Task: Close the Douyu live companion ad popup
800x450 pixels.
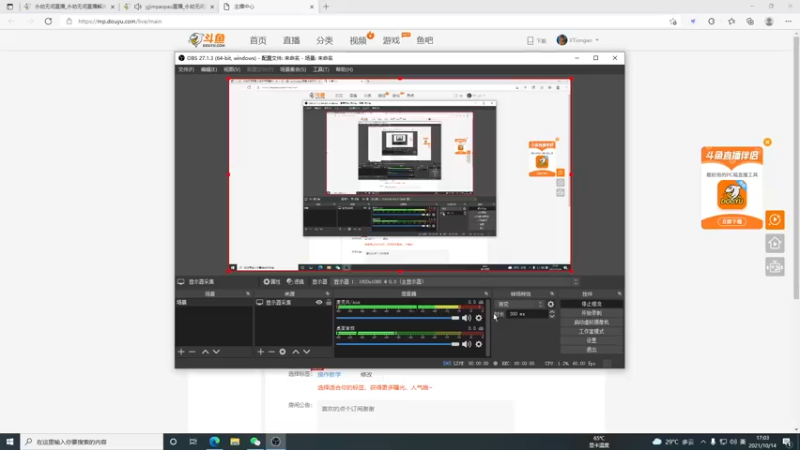Action: [767, 142]
